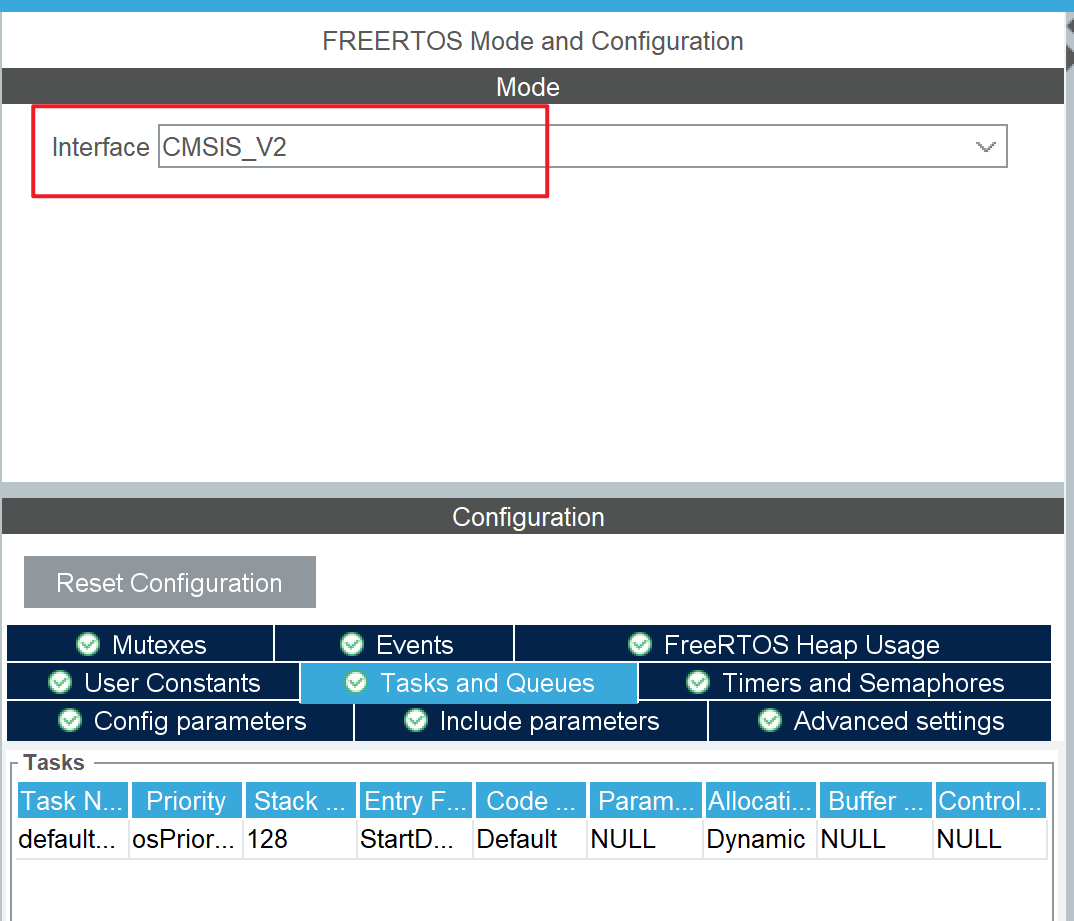Click the green check icon beside Mutexes

tap(88, 644)
